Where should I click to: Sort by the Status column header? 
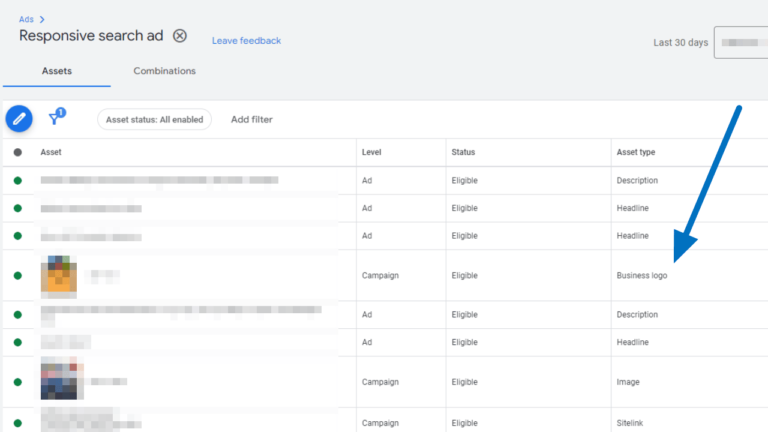click(463, 152)
